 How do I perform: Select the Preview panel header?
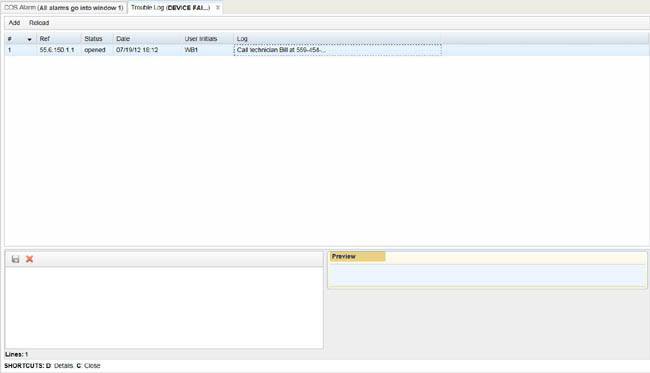(357, 257)
